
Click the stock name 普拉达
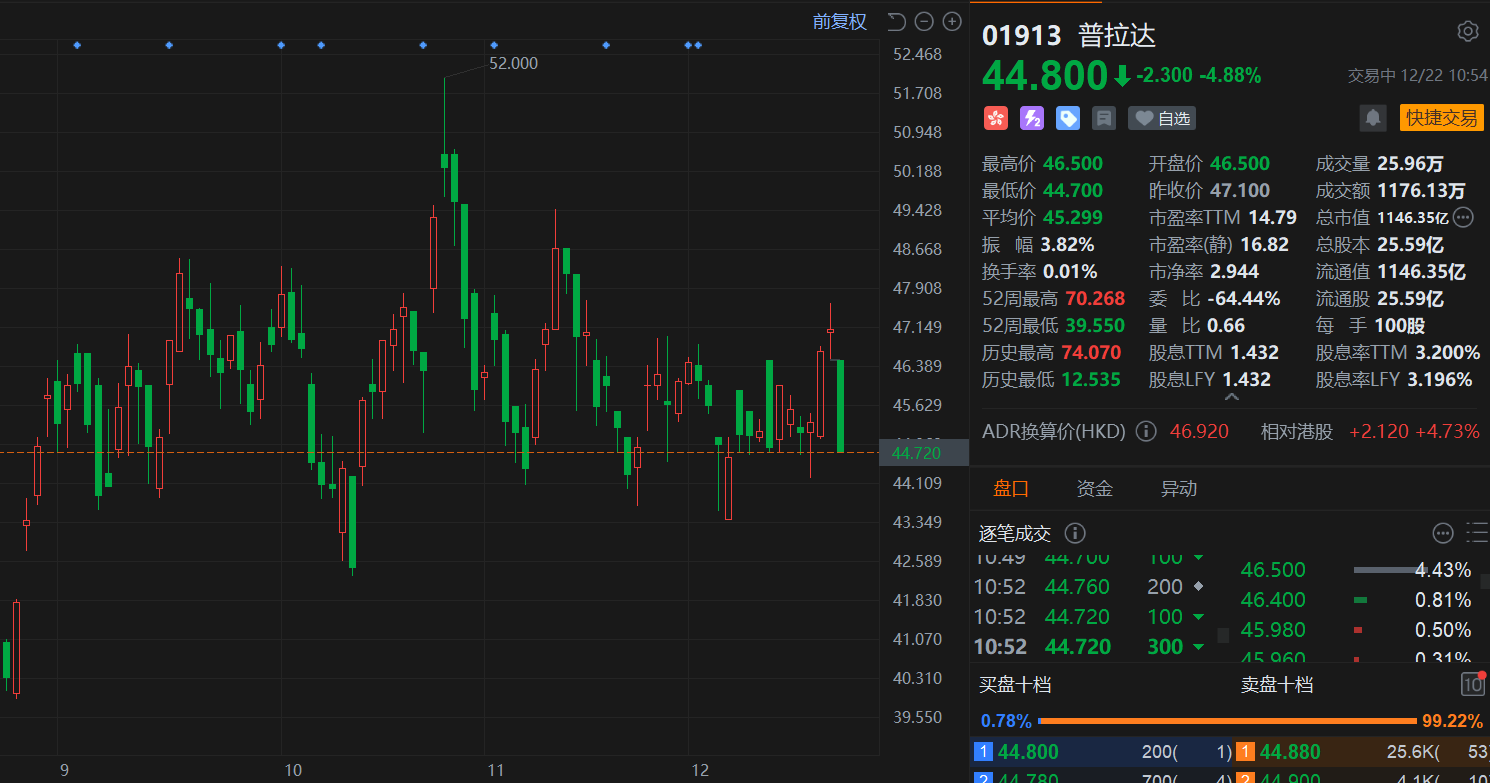pos(1117,36)
